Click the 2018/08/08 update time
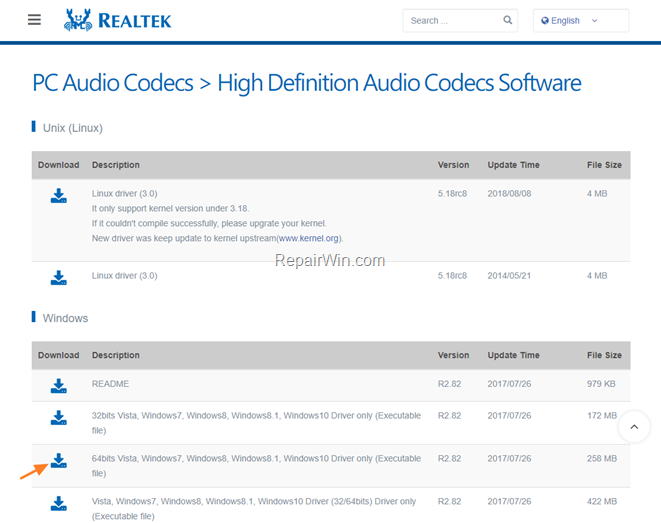Screen dimensions: 661x523 509,193
